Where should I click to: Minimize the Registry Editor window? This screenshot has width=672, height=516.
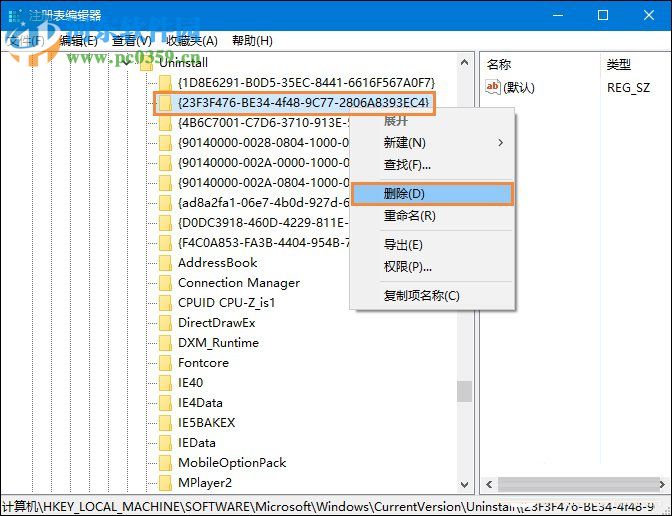pyautogui.click(x=558, y=15)
